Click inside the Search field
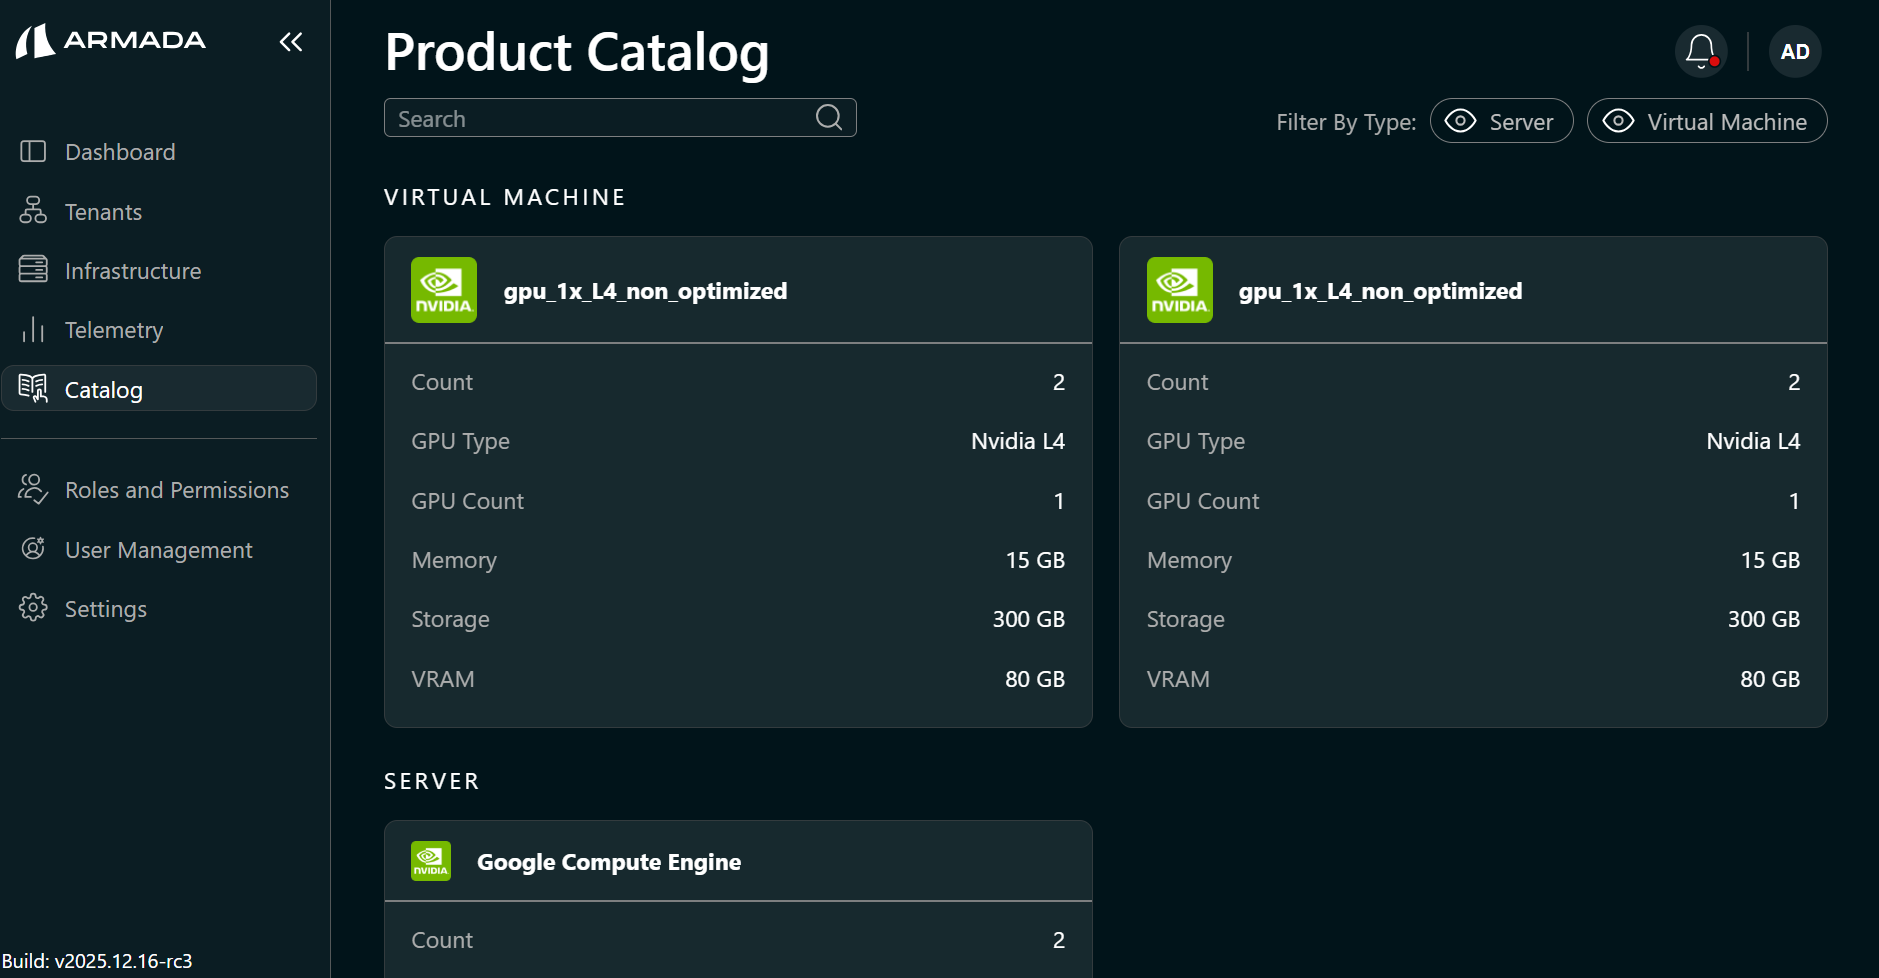Screen dimensions: 1879x978 pyautogui.click(x=600, y=117)
